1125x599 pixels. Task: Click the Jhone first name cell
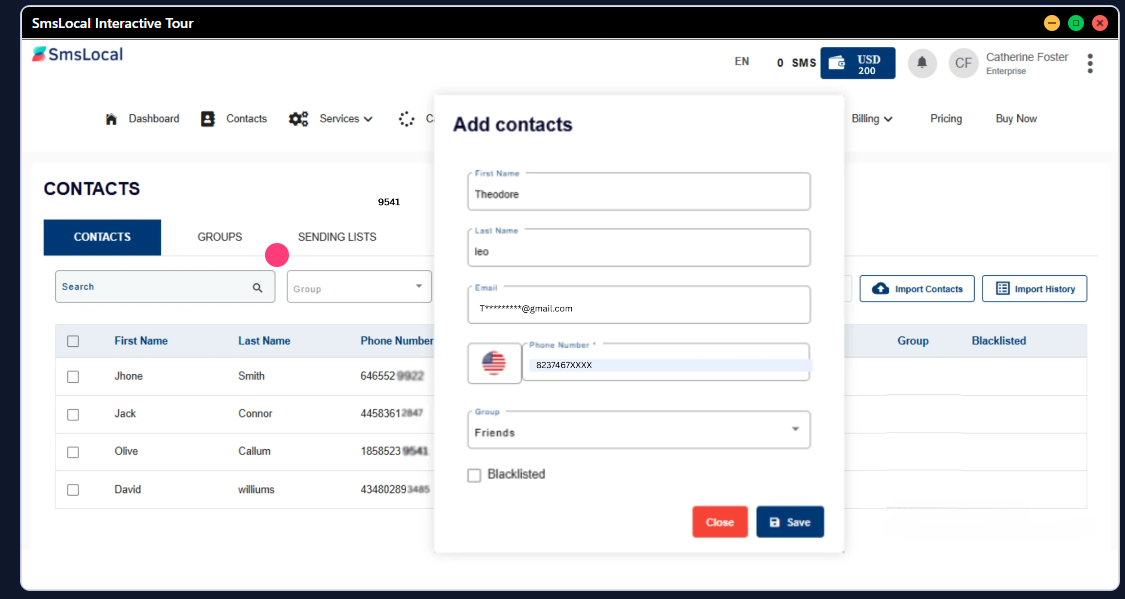[x=128, y=377]
